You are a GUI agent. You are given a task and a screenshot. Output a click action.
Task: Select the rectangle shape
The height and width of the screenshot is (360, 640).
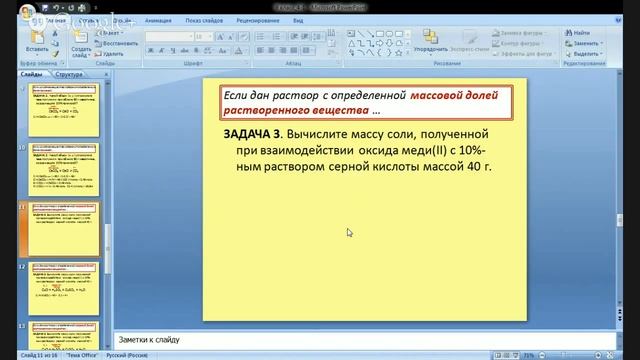tap(380, 33)
